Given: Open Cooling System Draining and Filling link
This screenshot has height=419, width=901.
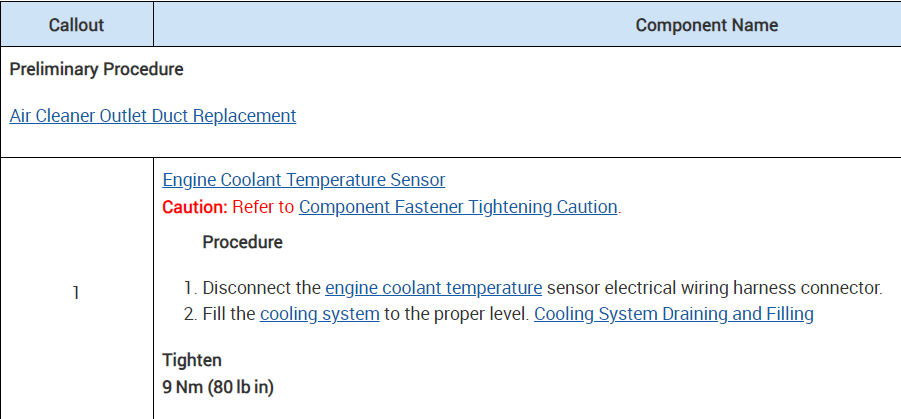Looking at the screenshot, I should pos(673,314).
